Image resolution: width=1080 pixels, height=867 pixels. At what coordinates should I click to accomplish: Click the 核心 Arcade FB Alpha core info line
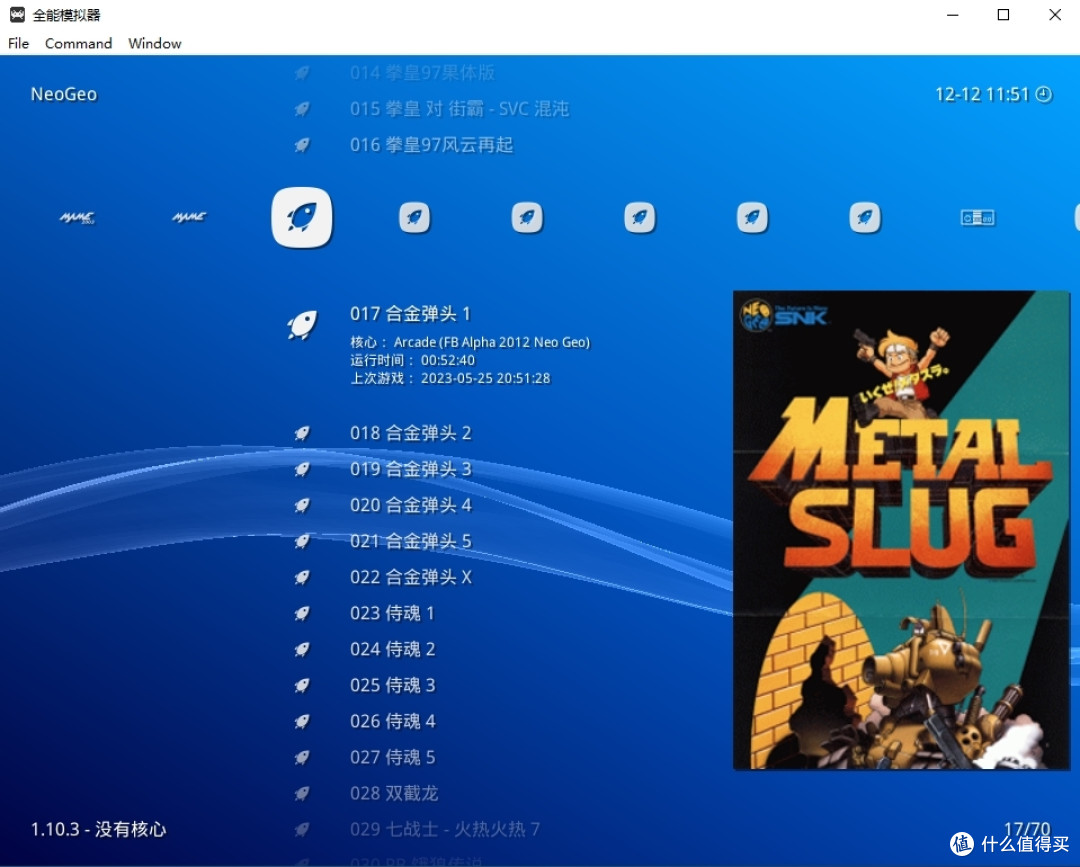(x=470, y=342)
